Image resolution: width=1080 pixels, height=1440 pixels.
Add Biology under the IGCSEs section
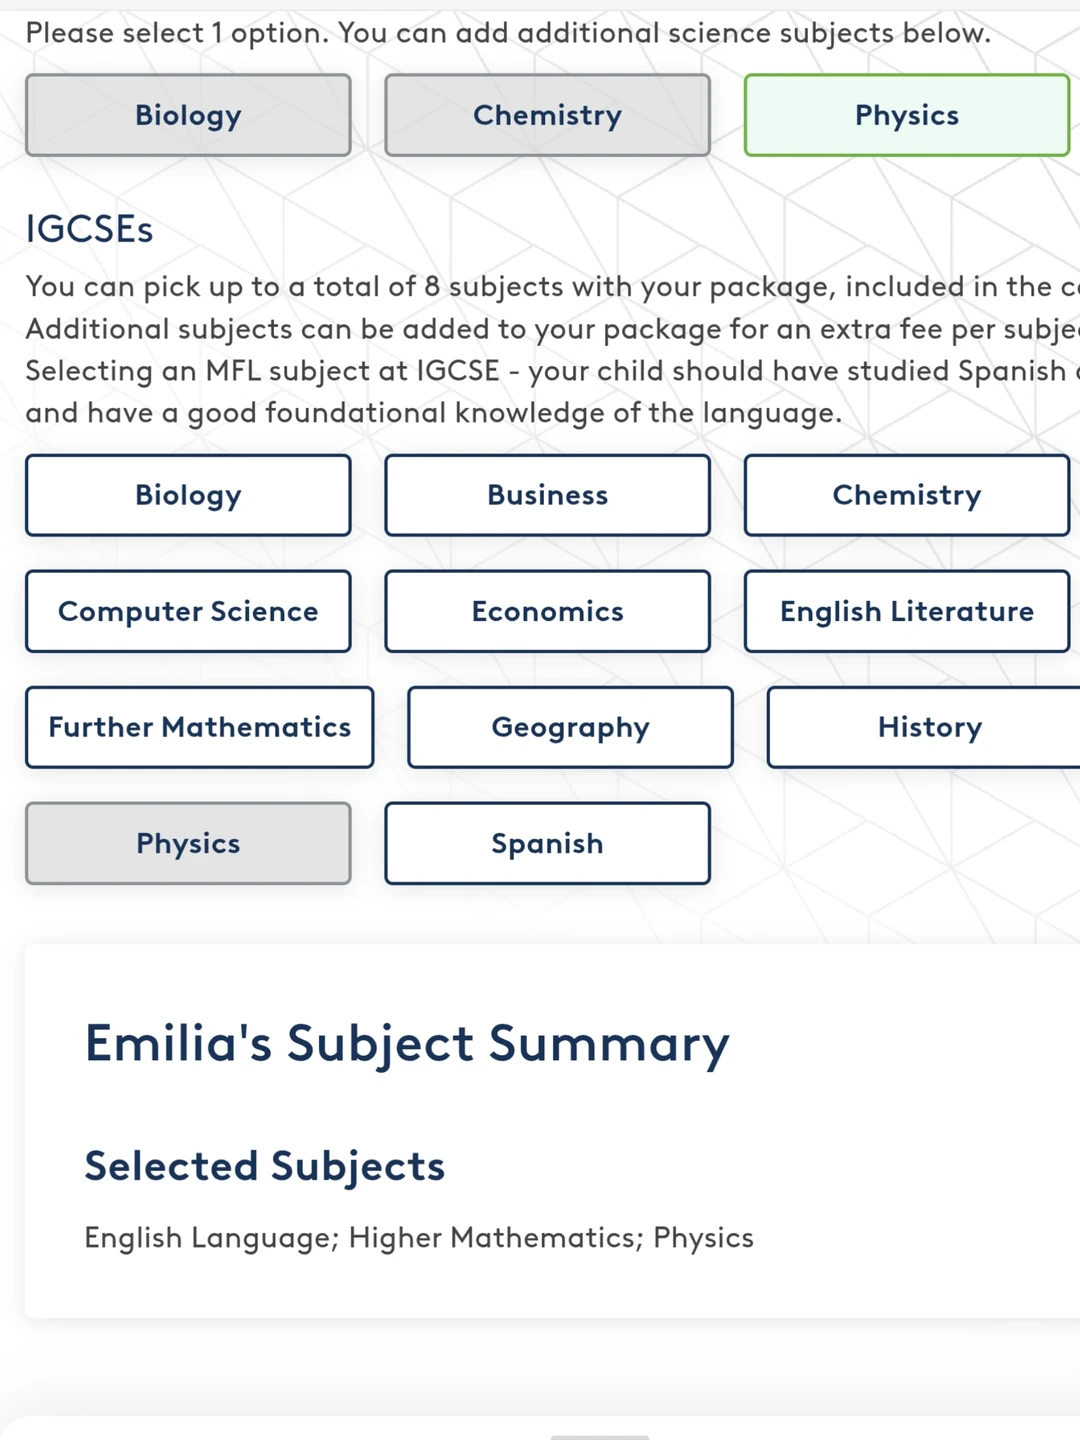click(x=188, y=495)
